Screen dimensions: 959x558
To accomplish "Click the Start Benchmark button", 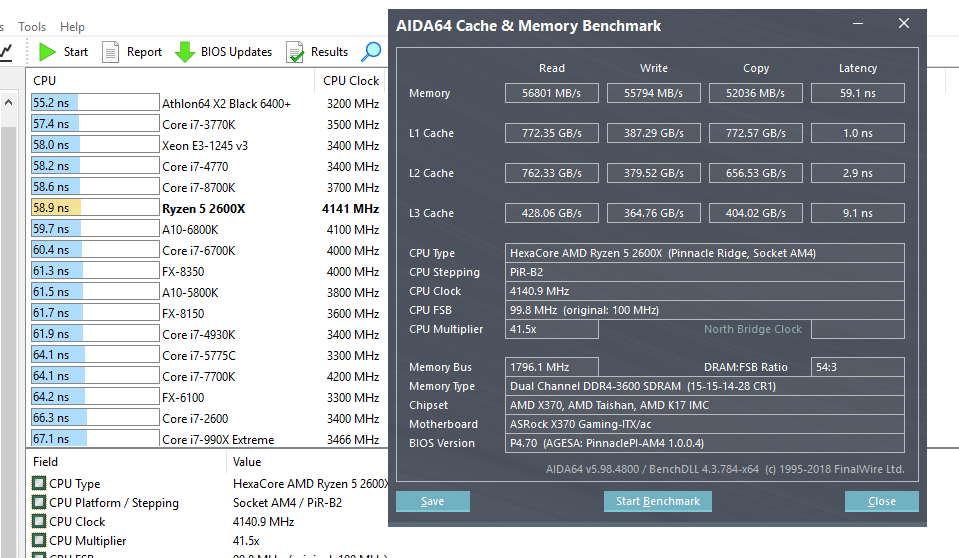I will [657, 501].
